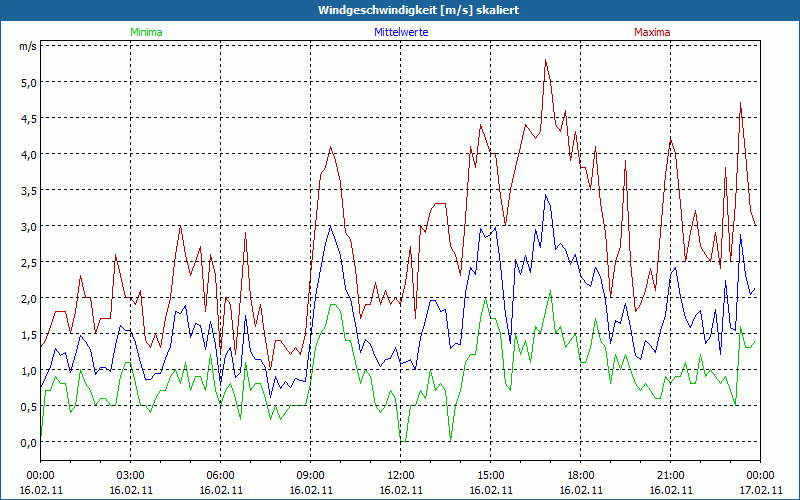Click the 4,0 y-axis value
800x500 pixels.
click(28, 154)
